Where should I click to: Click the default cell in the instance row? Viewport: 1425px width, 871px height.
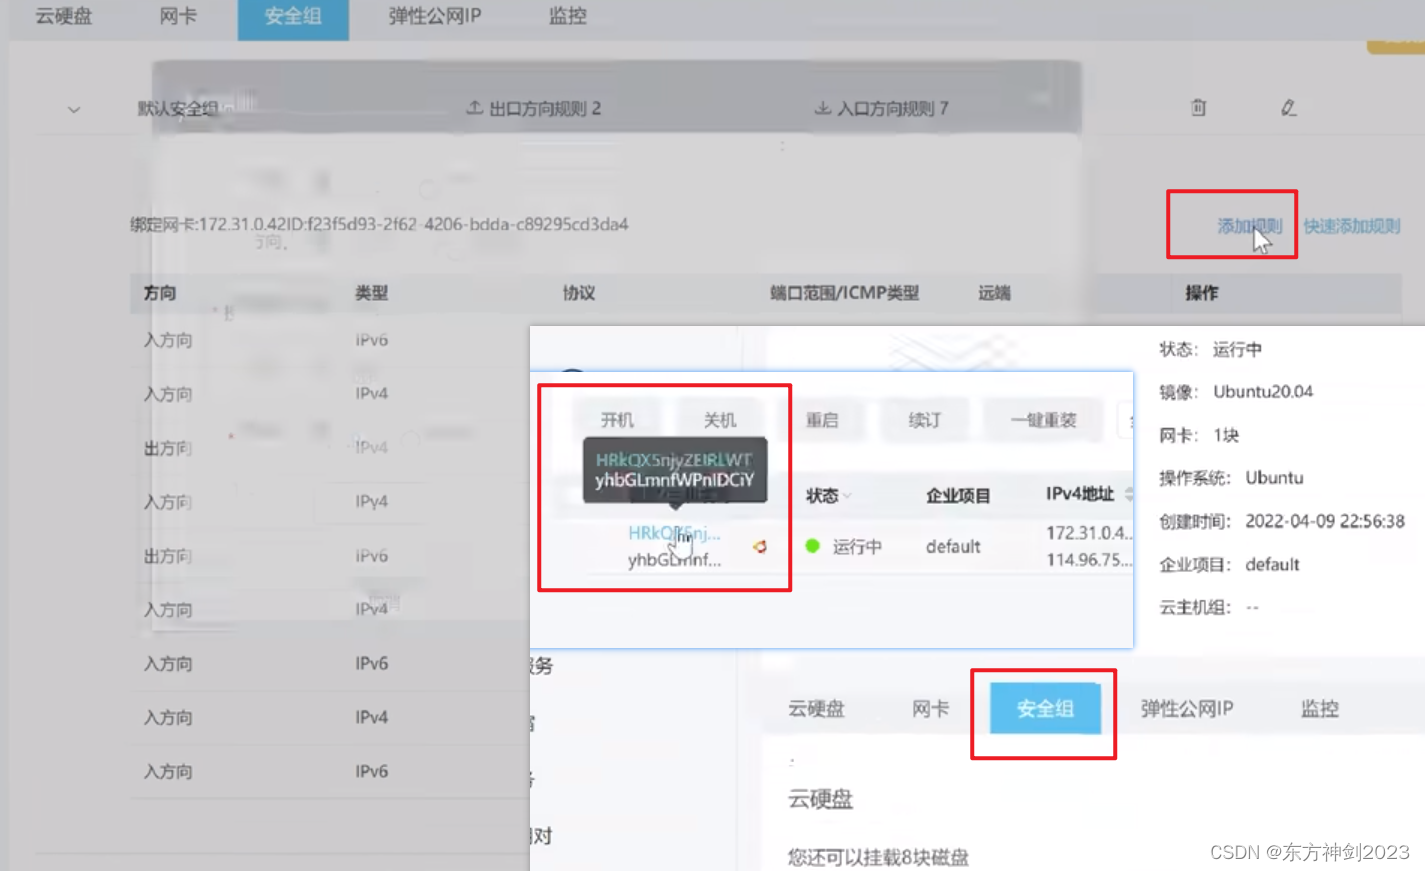tap(953, 547)
